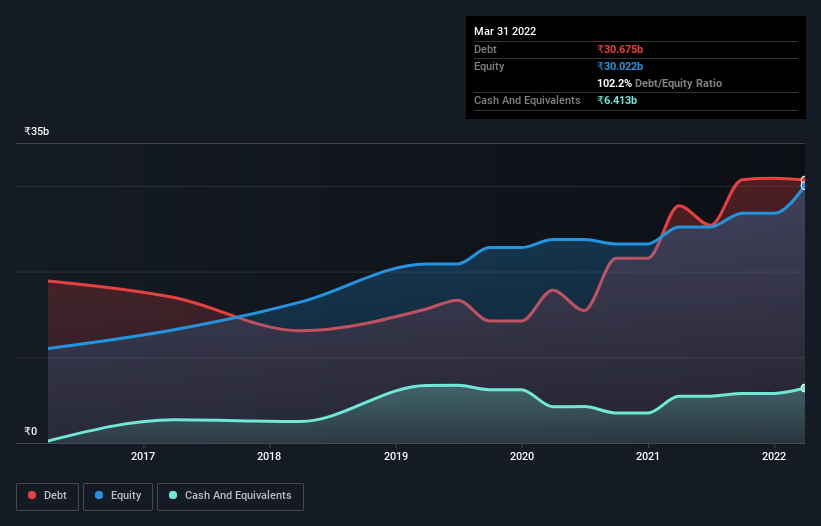Click the ₹30.022b equity value
Image resolution: width=821 pixels, height=526 pixels.
(x=620, y=66)
